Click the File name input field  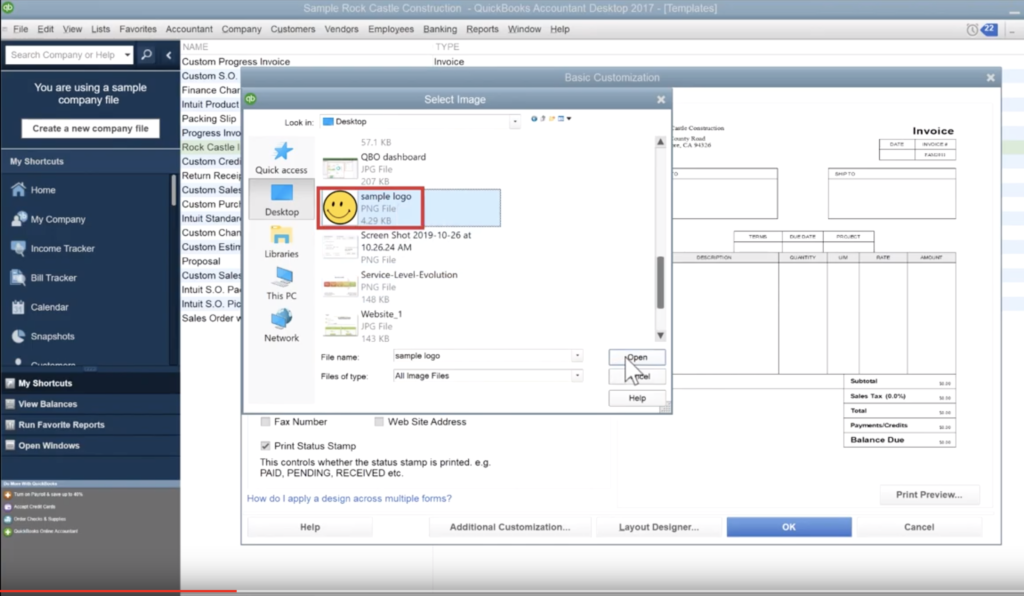(483, 356)
